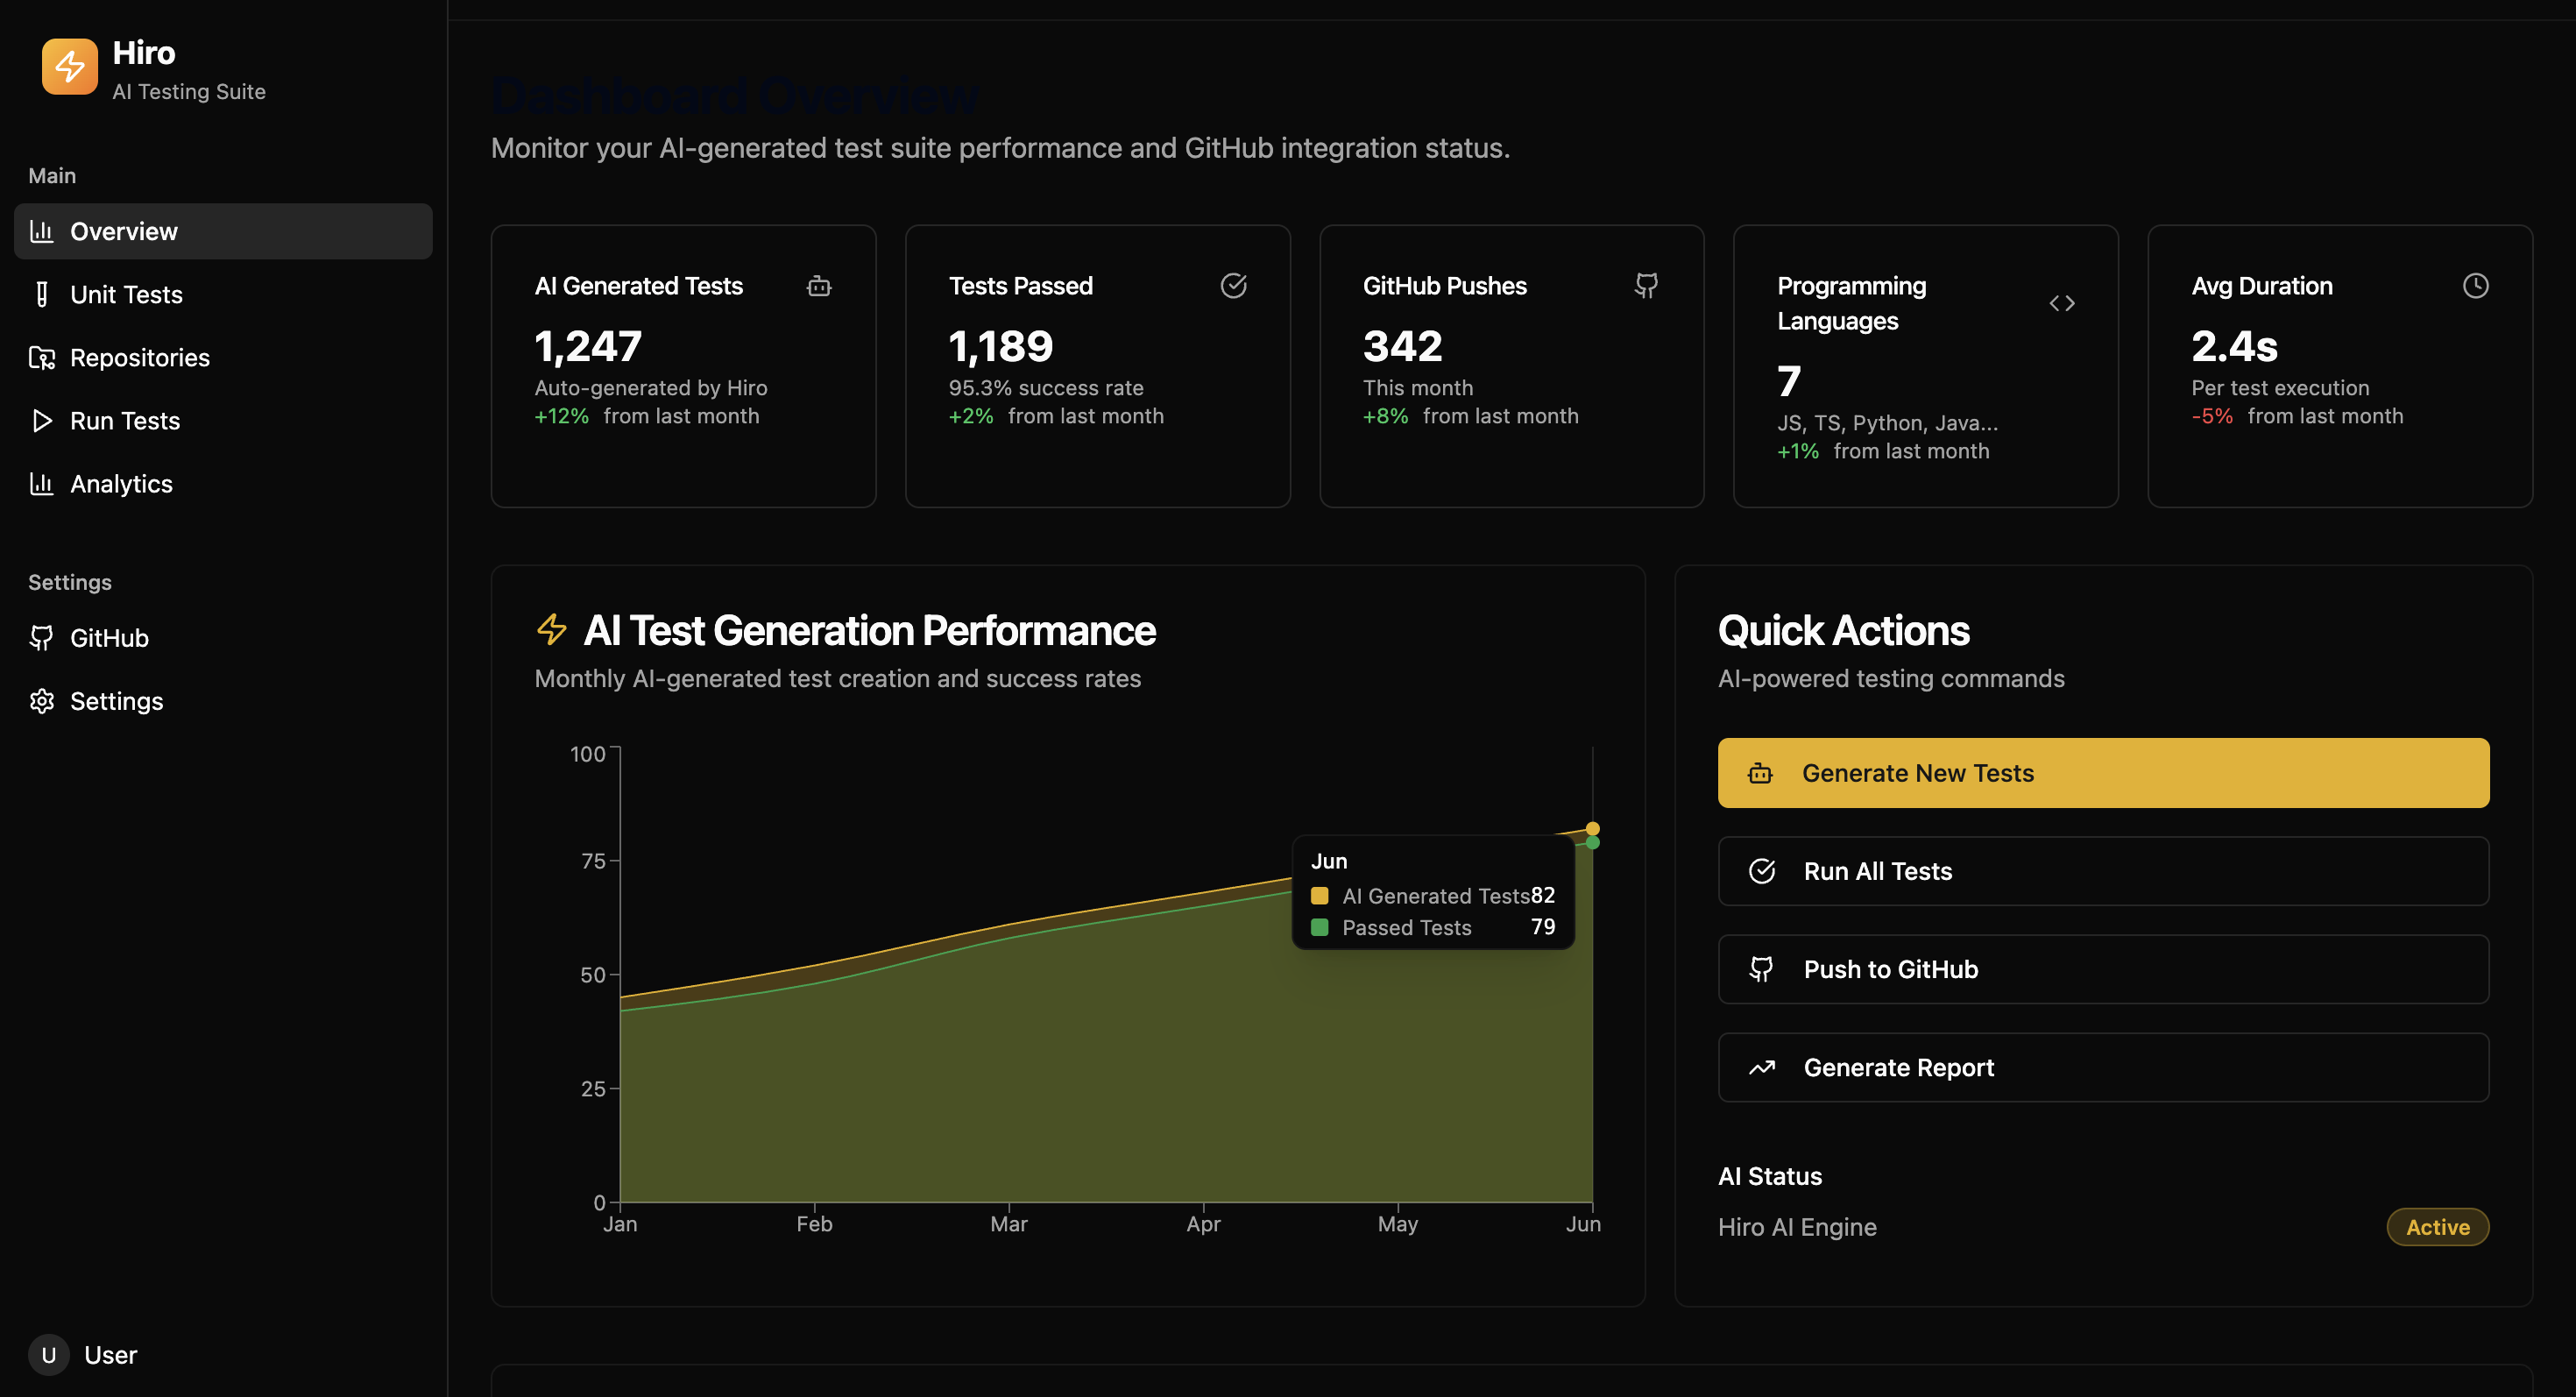Click the user avatar circle labeled U
The width and height of the screenshot is (2576, 1397).
click(48, 1355)
